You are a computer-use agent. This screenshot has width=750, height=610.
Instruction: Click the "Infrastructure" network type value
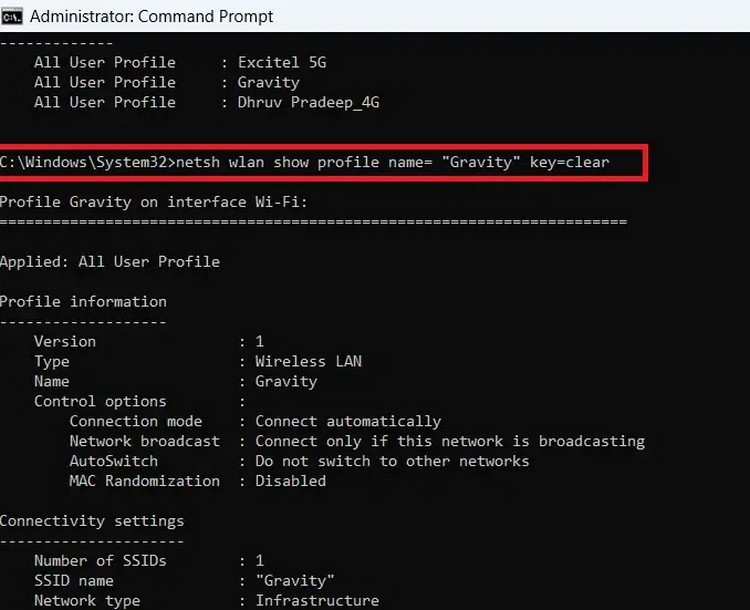point(316,601)
